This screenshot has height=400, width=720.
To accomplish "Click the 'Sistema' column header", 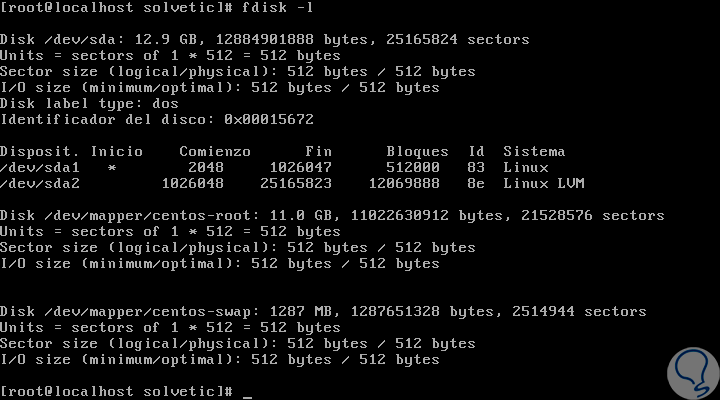I will pyautogui.click(x=534, y=152).
